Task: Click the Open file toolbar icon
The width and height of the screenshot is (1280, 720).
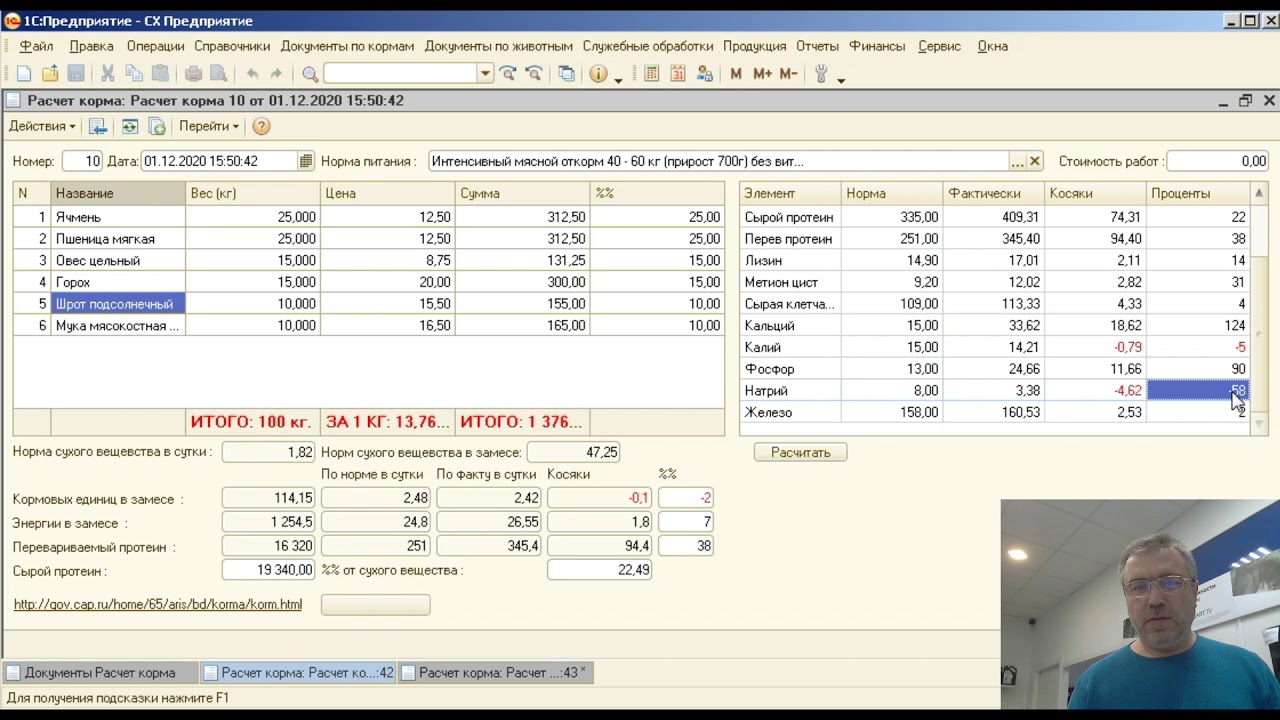Action: (x=50, y=74)
